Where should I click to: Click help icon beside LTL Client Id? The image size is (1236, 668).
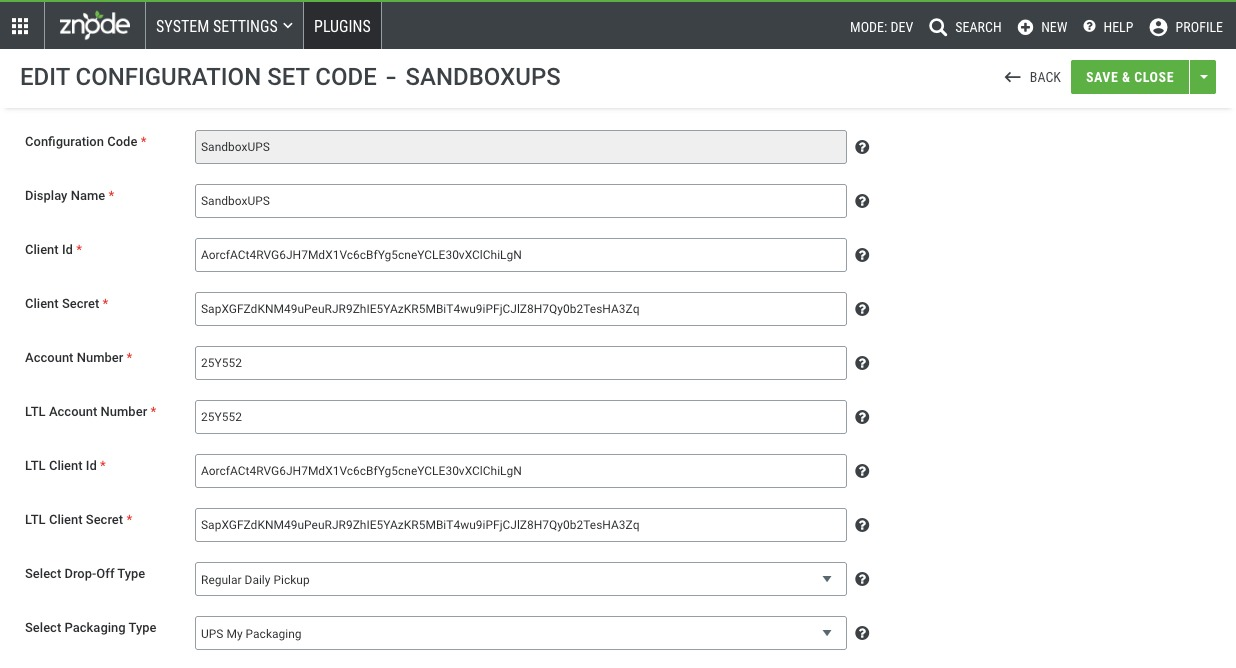coord(862,471)
